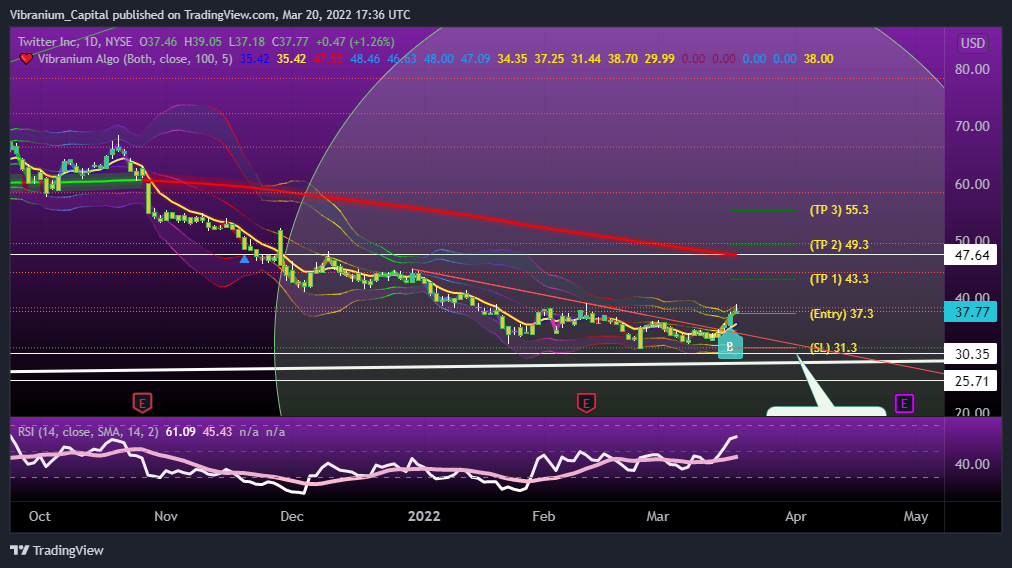Click the current price 37.77 axis label
The height and width of the screenshot is (568, 1012).
point(971,312)
